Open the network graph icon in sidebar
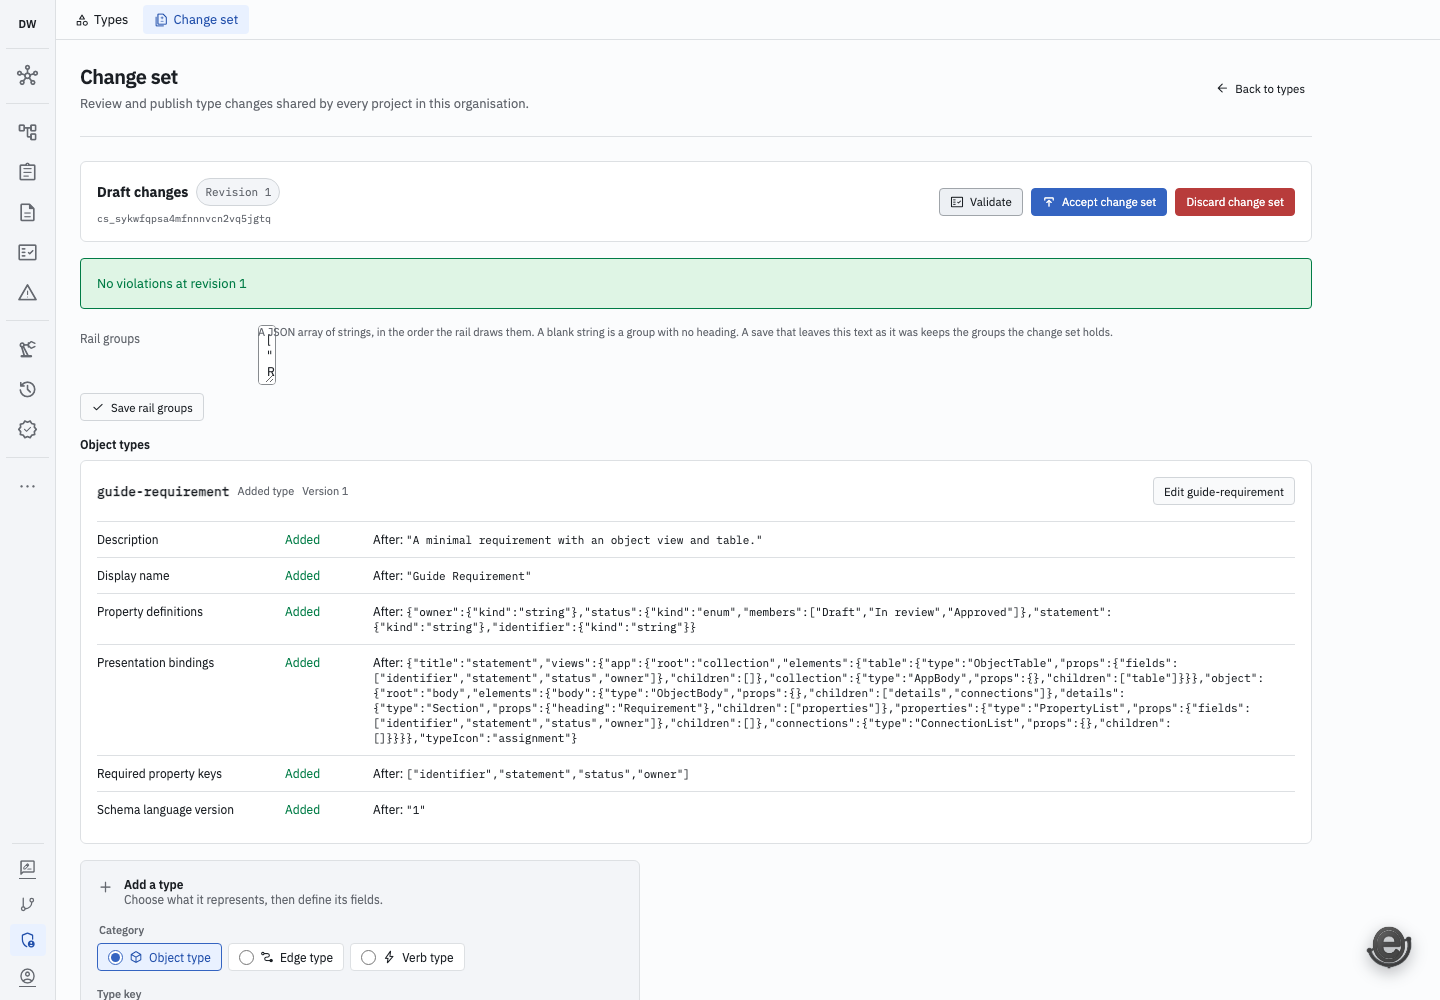Viewport: 1440px width, 1000px height. [27, 75]
